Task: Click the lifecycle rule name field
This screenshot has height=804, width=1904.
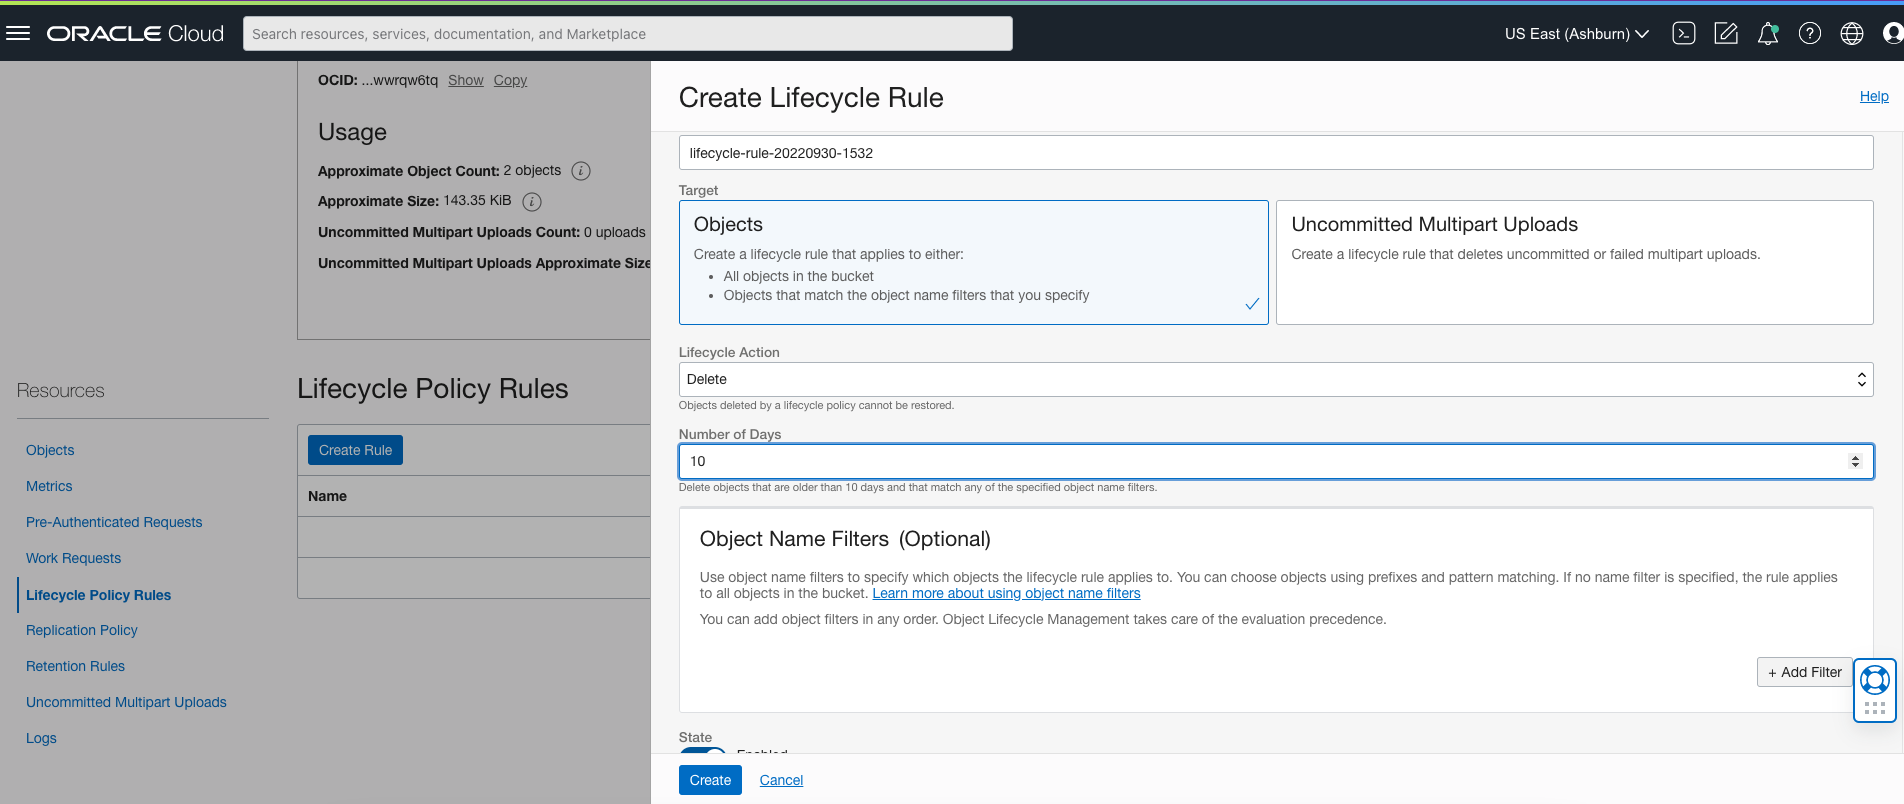Action: (x=1275, y=153)
